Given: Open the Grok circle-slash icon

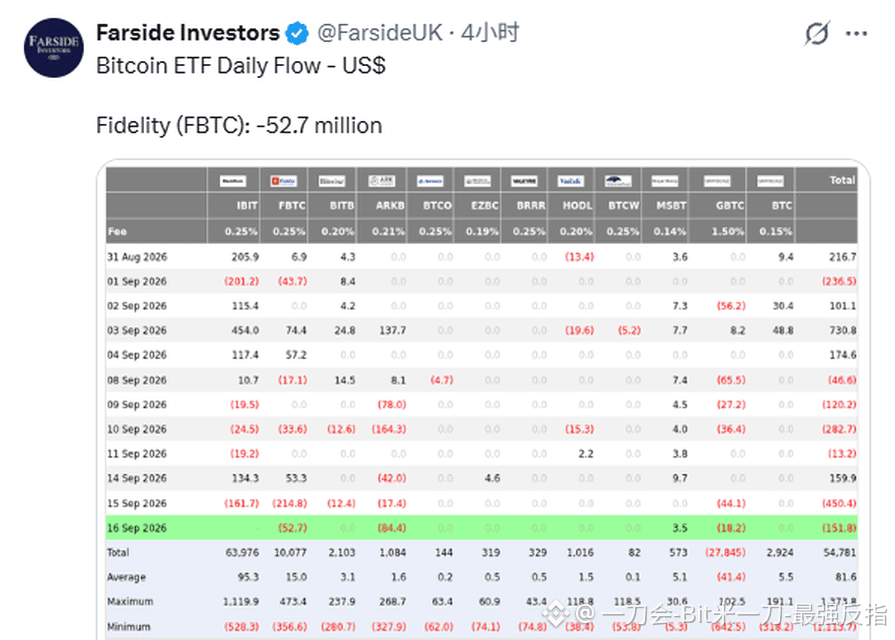Looking at the screenshot, I should click(x=816, y=33).
